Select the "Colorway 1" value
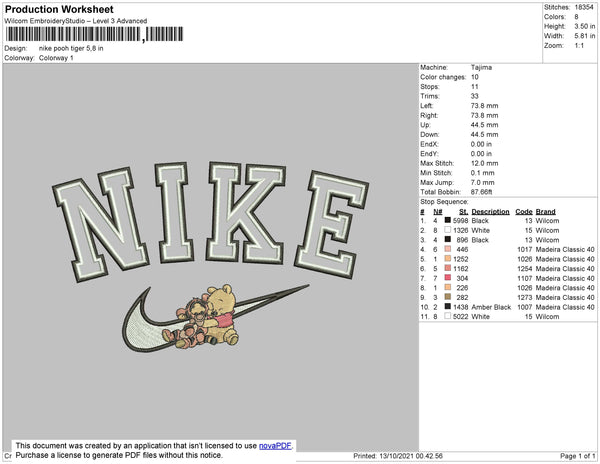The height and width of the screenshot is (464, 600). [56, 58]
